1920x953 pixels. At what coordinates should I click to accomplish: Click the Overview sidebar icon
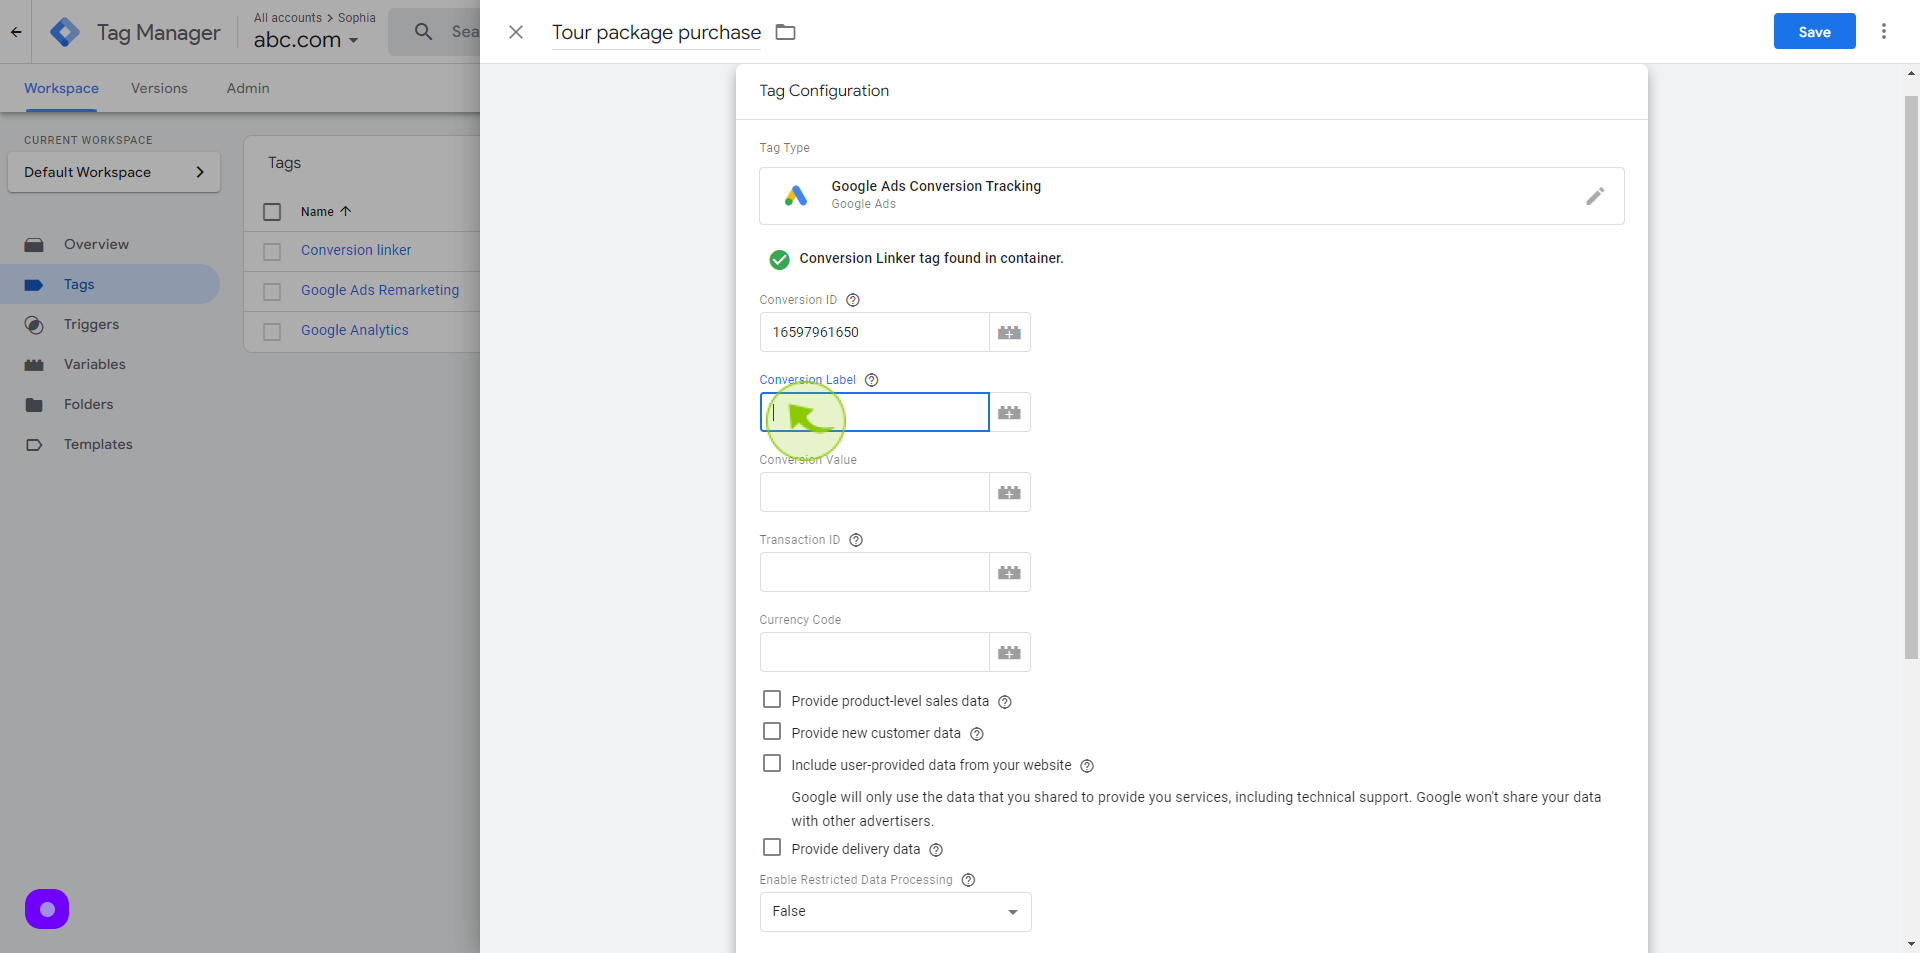click(34, 244)
